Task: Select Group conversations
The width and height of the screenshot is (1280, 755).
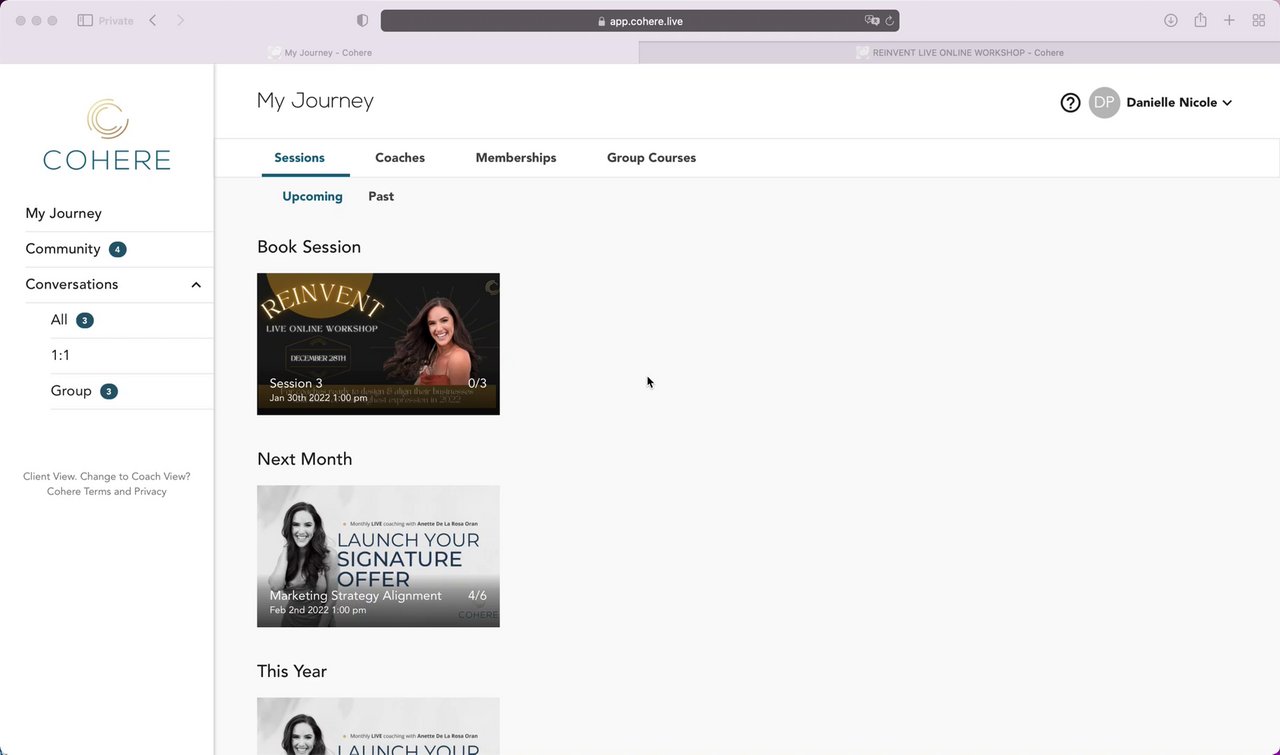Action: click(x=71, y=391)
